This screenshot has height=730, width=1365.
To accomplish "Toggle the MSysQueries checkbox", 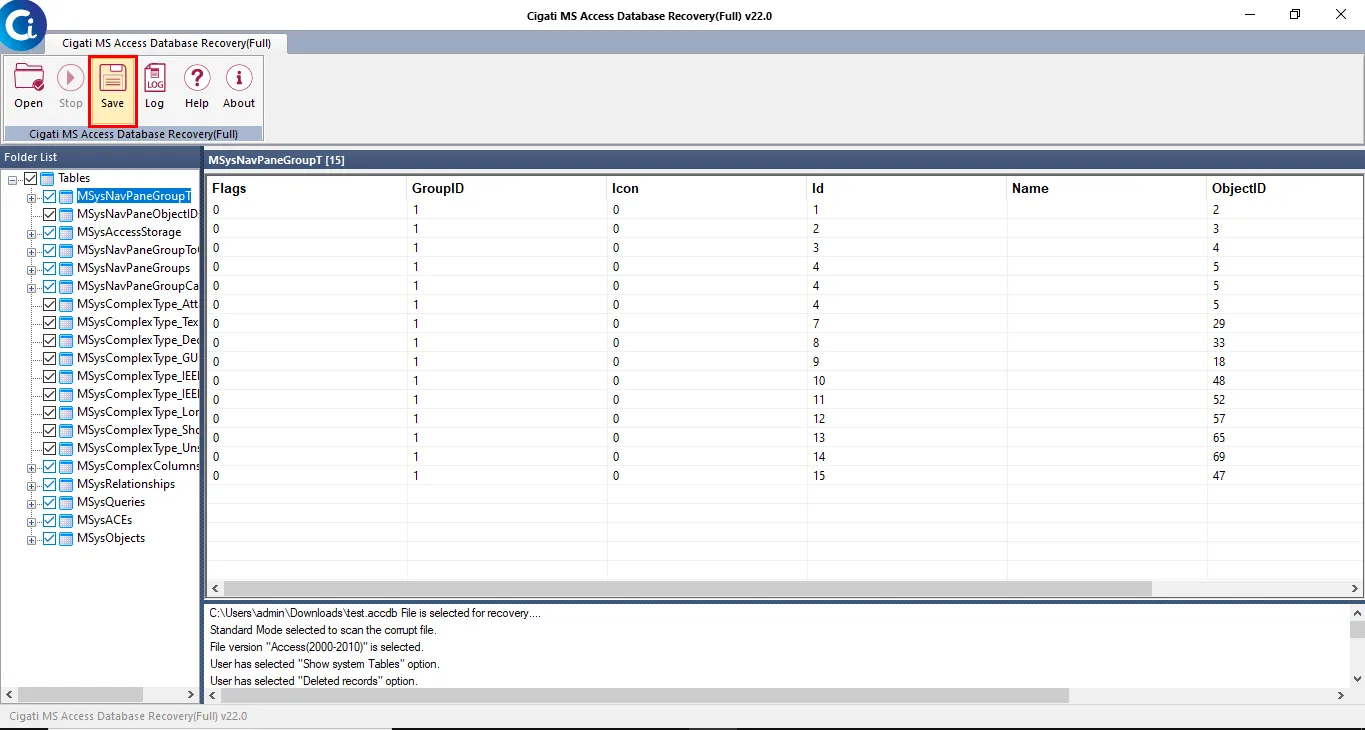I will (x=49, y=502).
